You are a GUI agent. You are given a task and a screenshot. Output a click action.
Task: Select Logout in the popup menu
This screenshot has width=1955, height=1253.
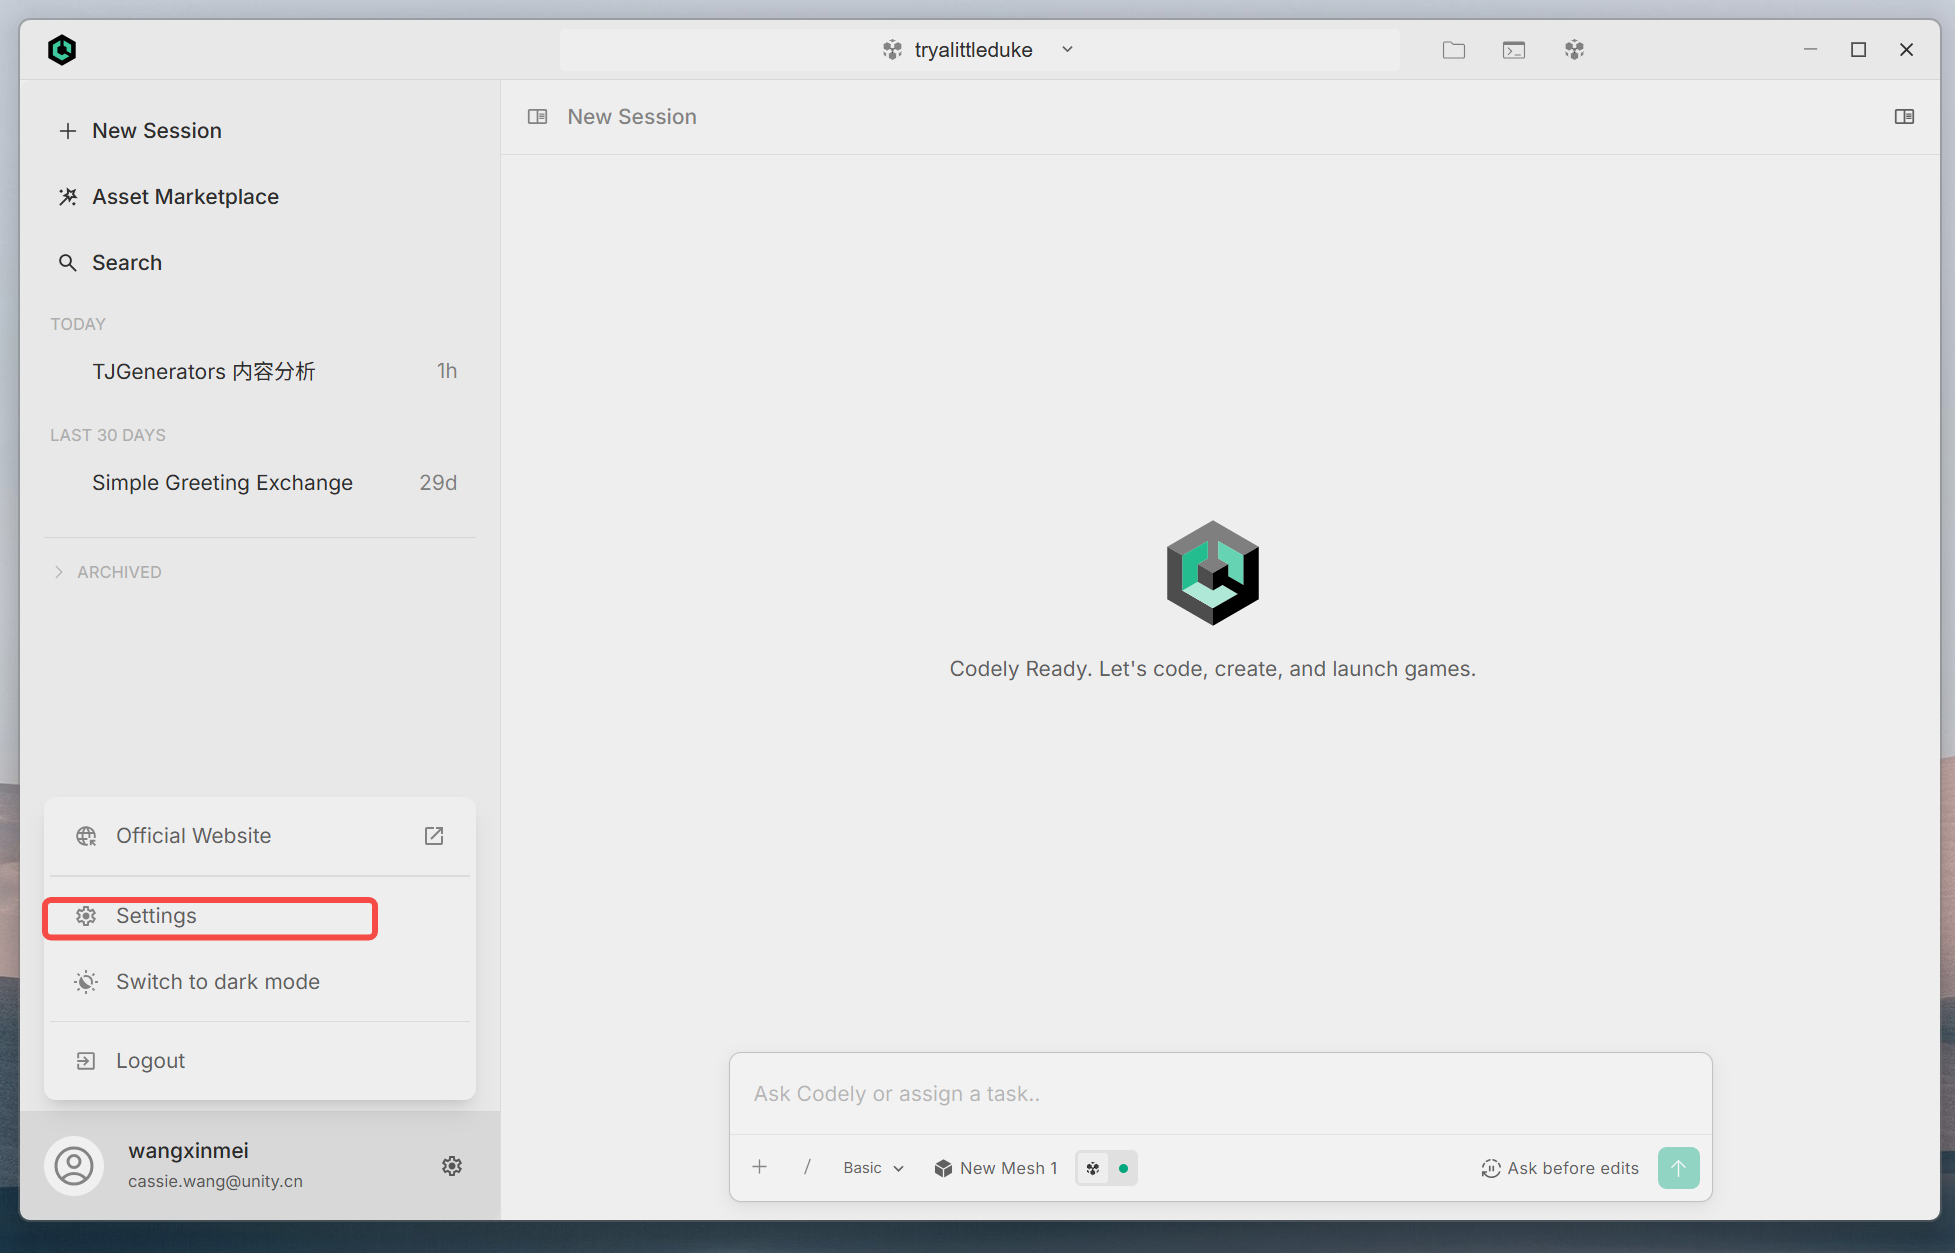point(260,1061)
